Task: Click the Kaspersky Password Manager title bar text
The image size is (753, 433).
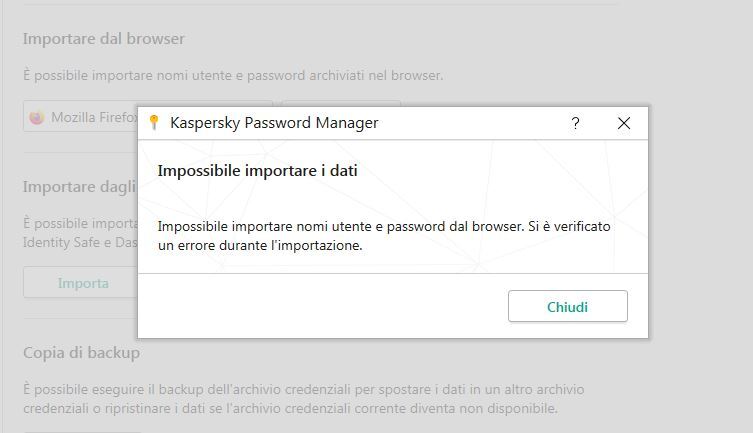Action: (x=274, y=123)
